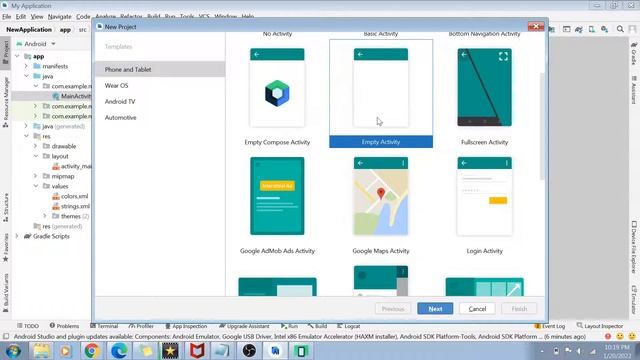Open the TODO tool window
This screenshot has height=360, width=640.
[28, 326]
